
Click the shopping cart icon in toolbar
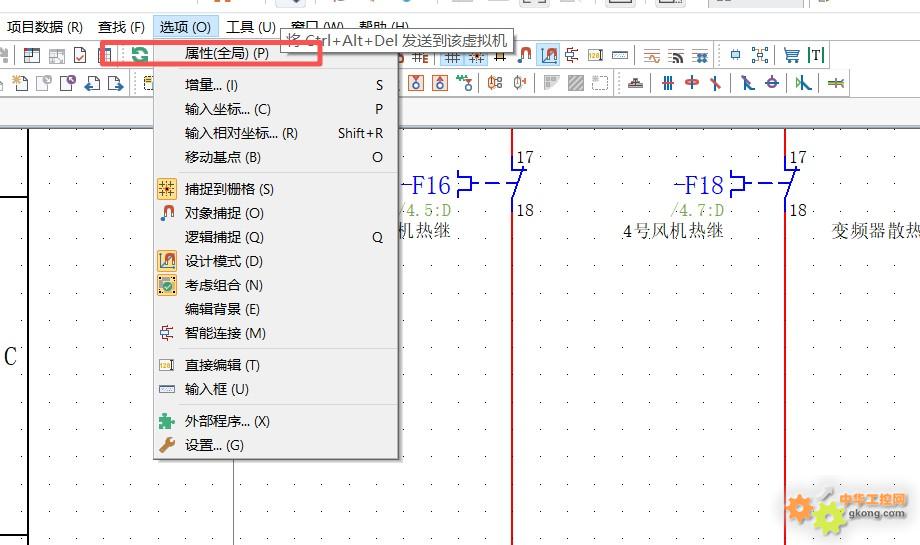791,56
